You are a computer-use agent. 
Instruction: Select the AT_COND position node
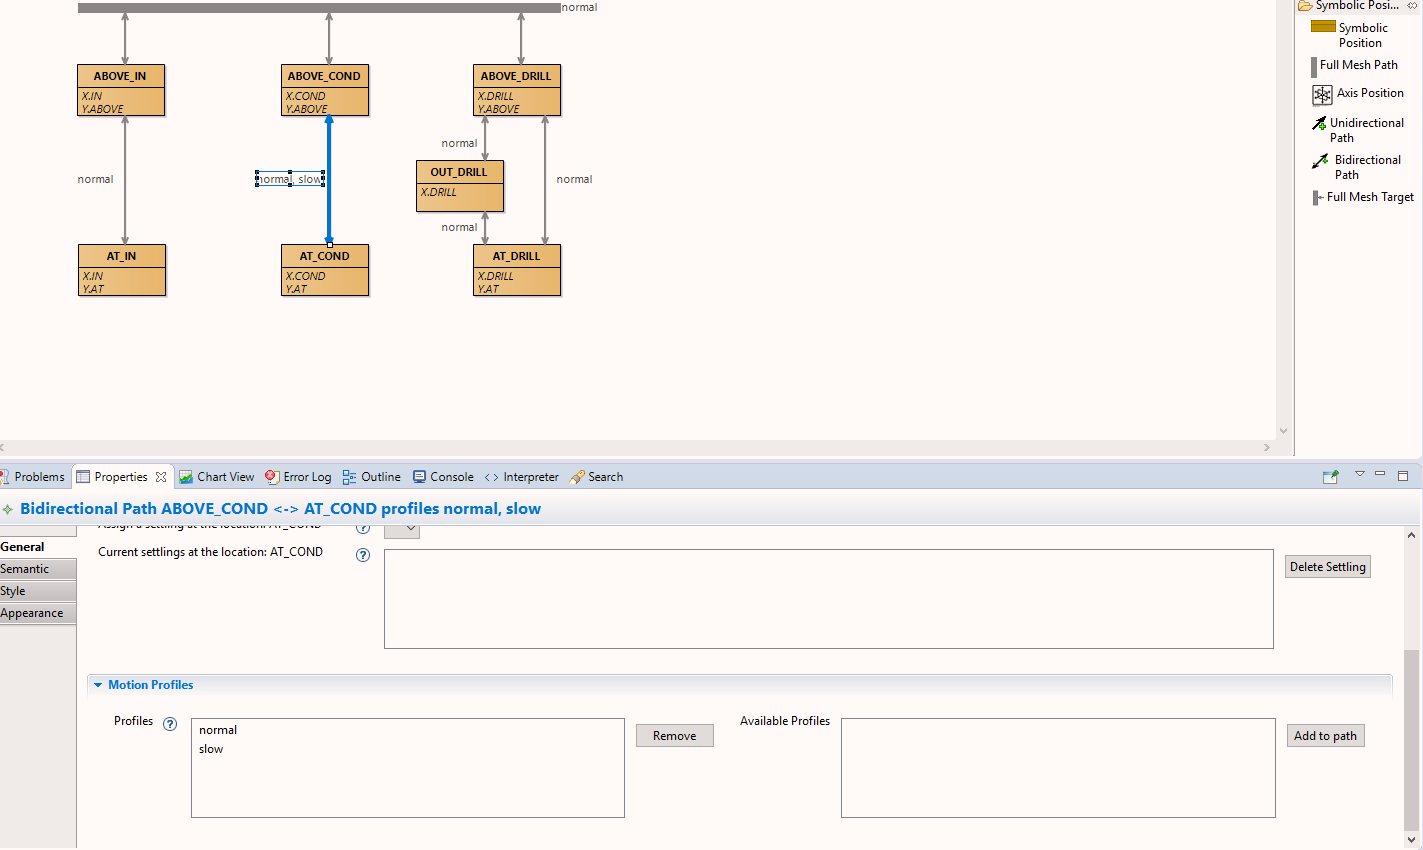pyautogui.click(x=325, y=270)
